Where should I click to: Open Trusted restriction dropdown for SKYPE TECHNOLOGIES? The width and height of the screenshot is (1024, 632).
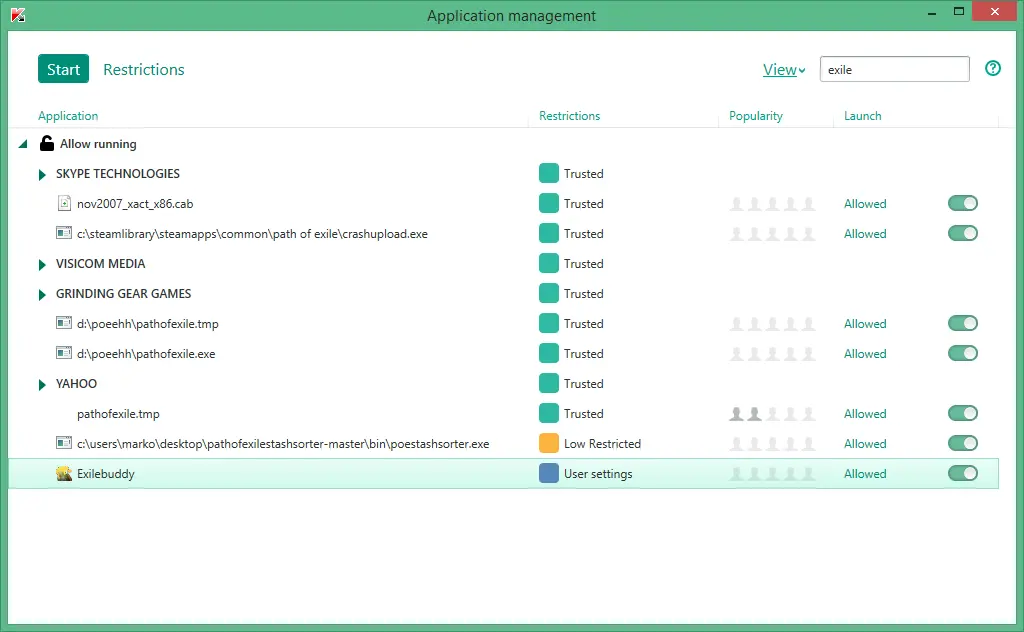pyautogui.click(x=571, y=174)
